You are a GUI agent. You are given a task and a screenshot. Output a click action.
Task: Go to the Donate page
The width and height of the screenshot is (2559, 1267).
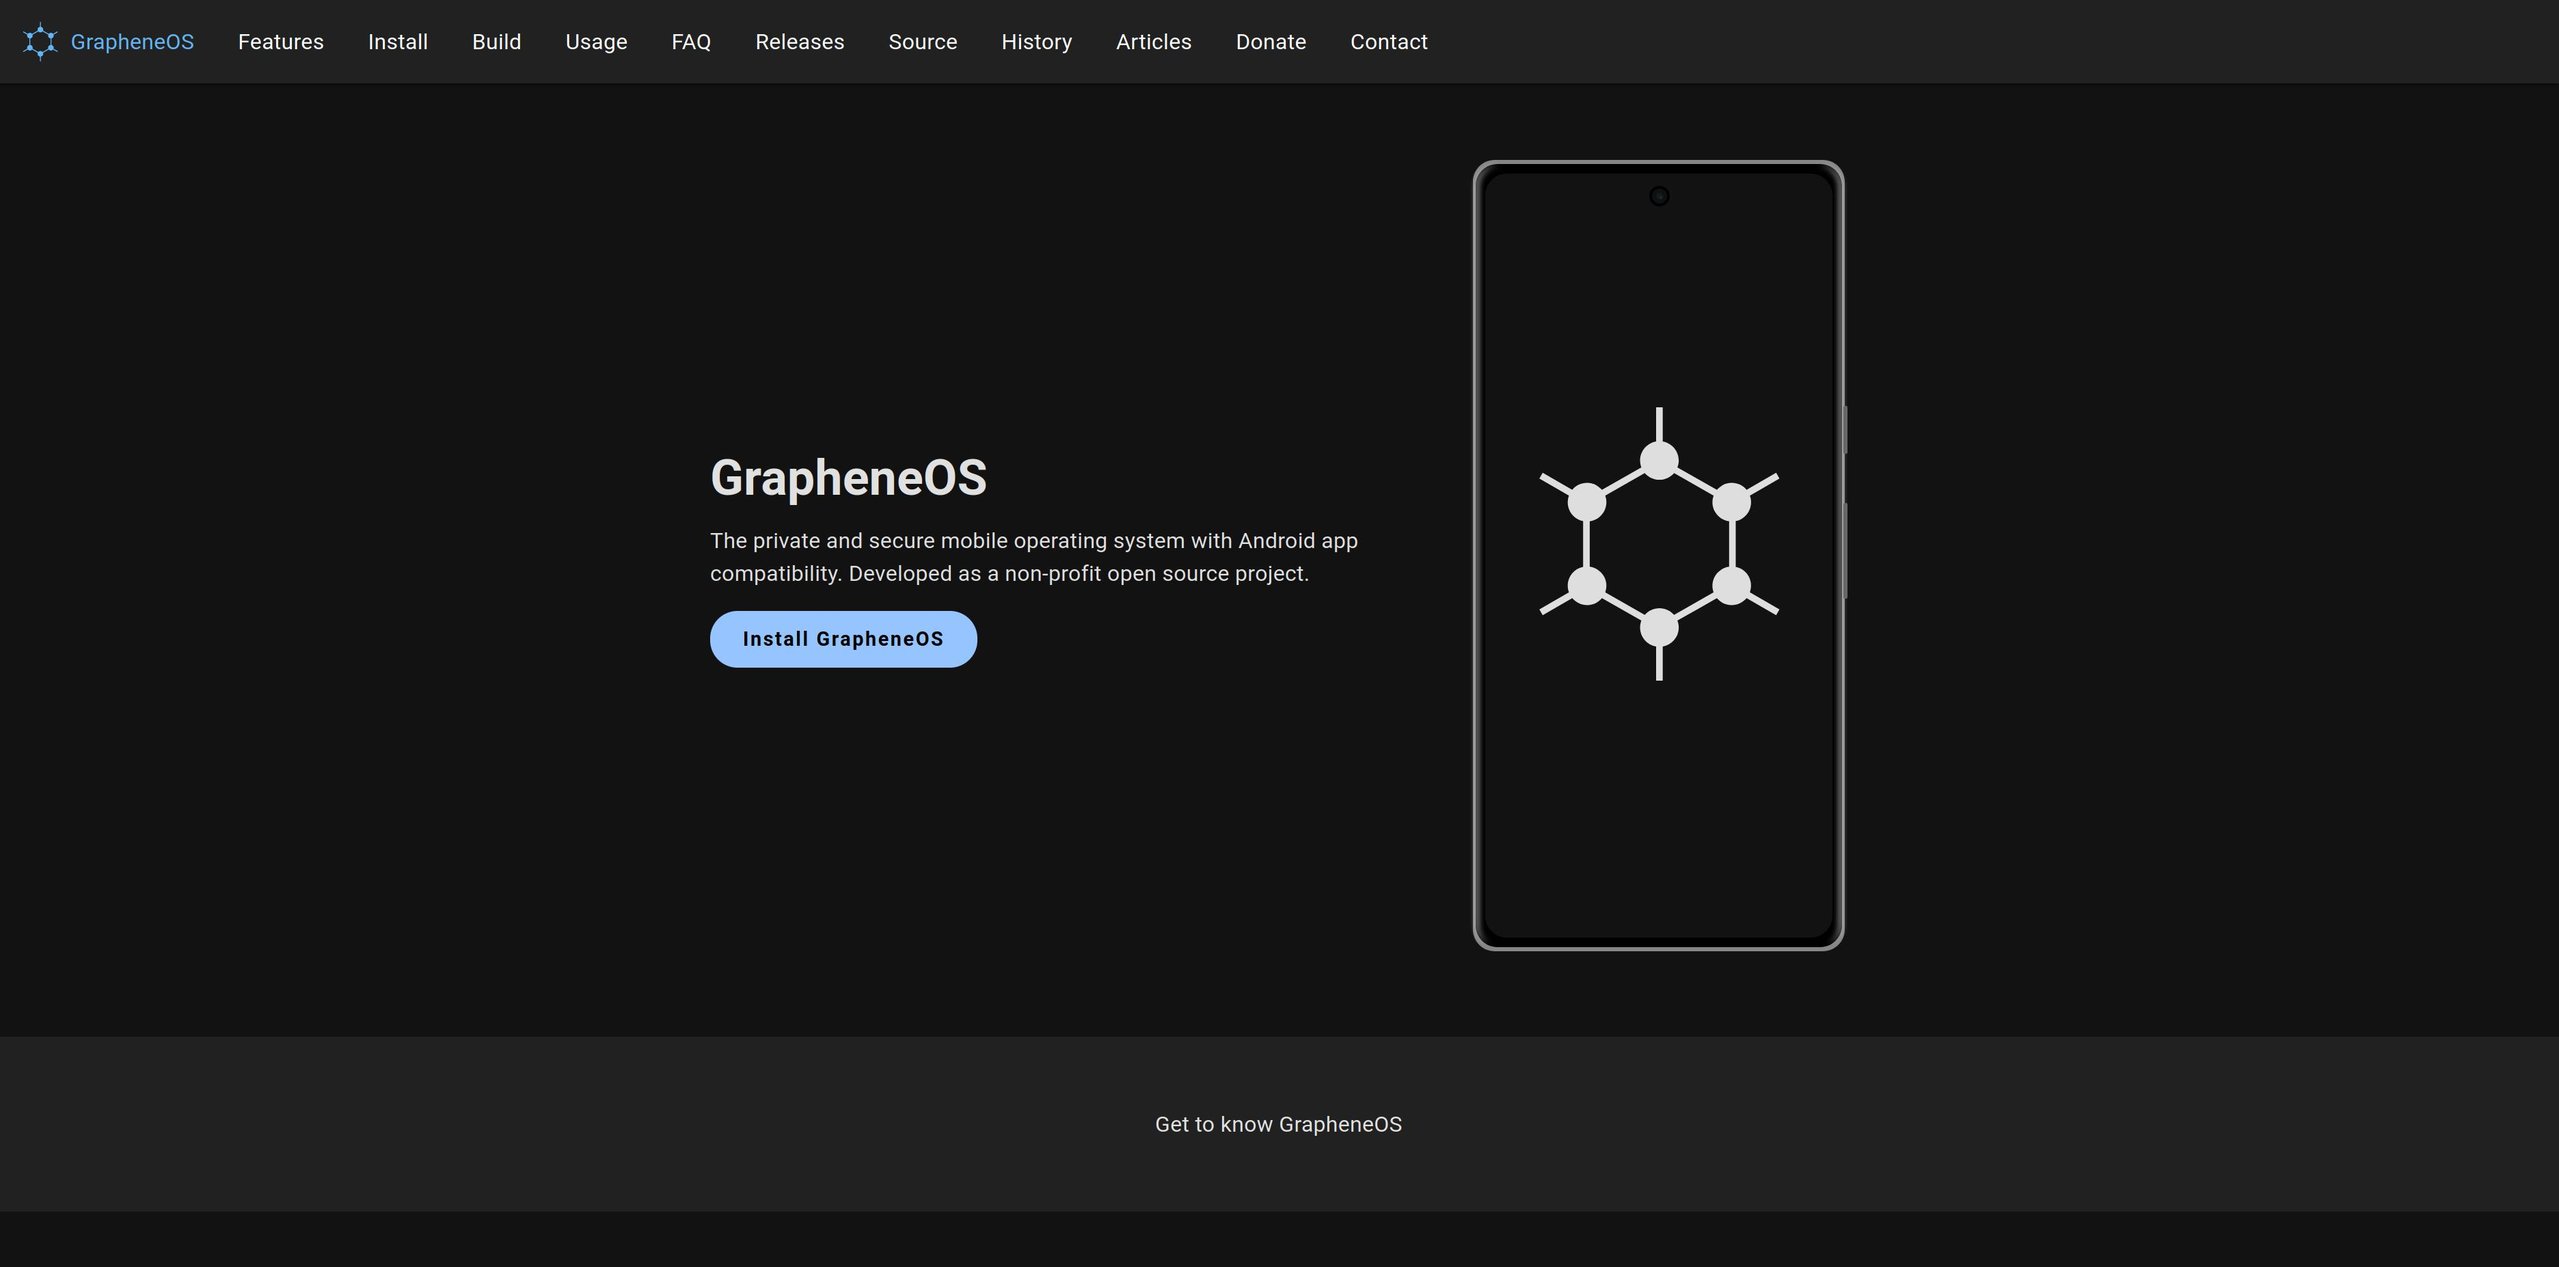tap(1270, 42)
